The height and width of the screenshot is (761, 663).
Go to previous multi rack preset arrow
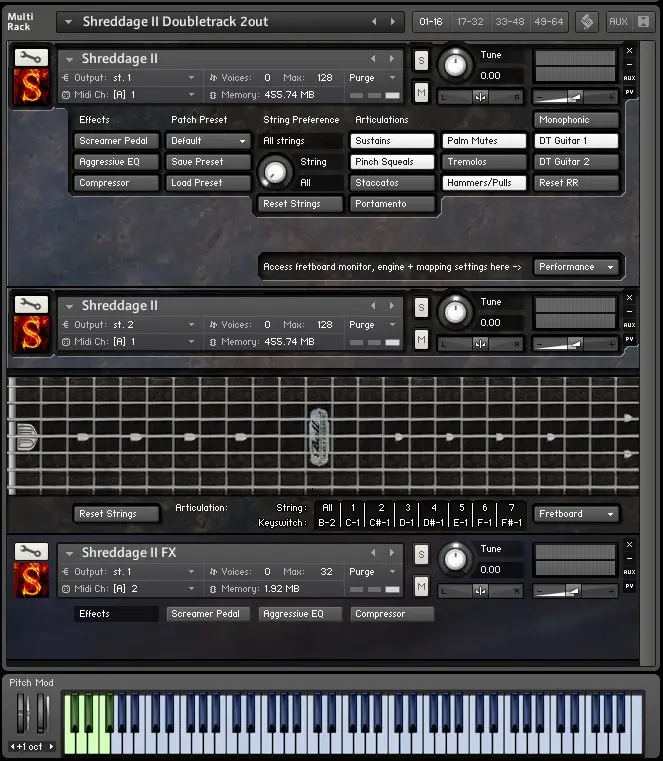click(x=374, y=21)
